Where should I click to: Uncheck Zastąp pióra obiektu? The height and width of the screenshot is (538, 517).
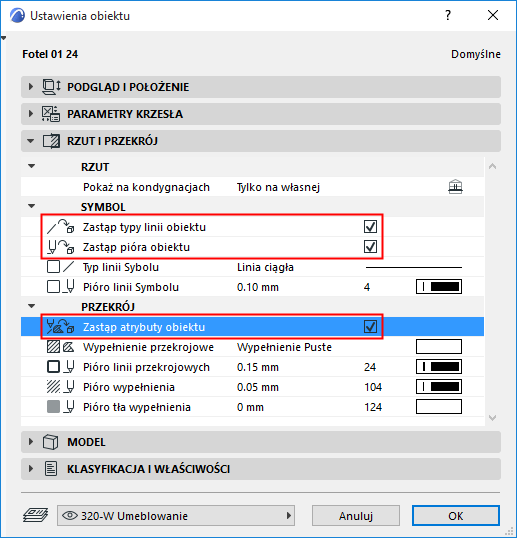[x=370, y=247]
